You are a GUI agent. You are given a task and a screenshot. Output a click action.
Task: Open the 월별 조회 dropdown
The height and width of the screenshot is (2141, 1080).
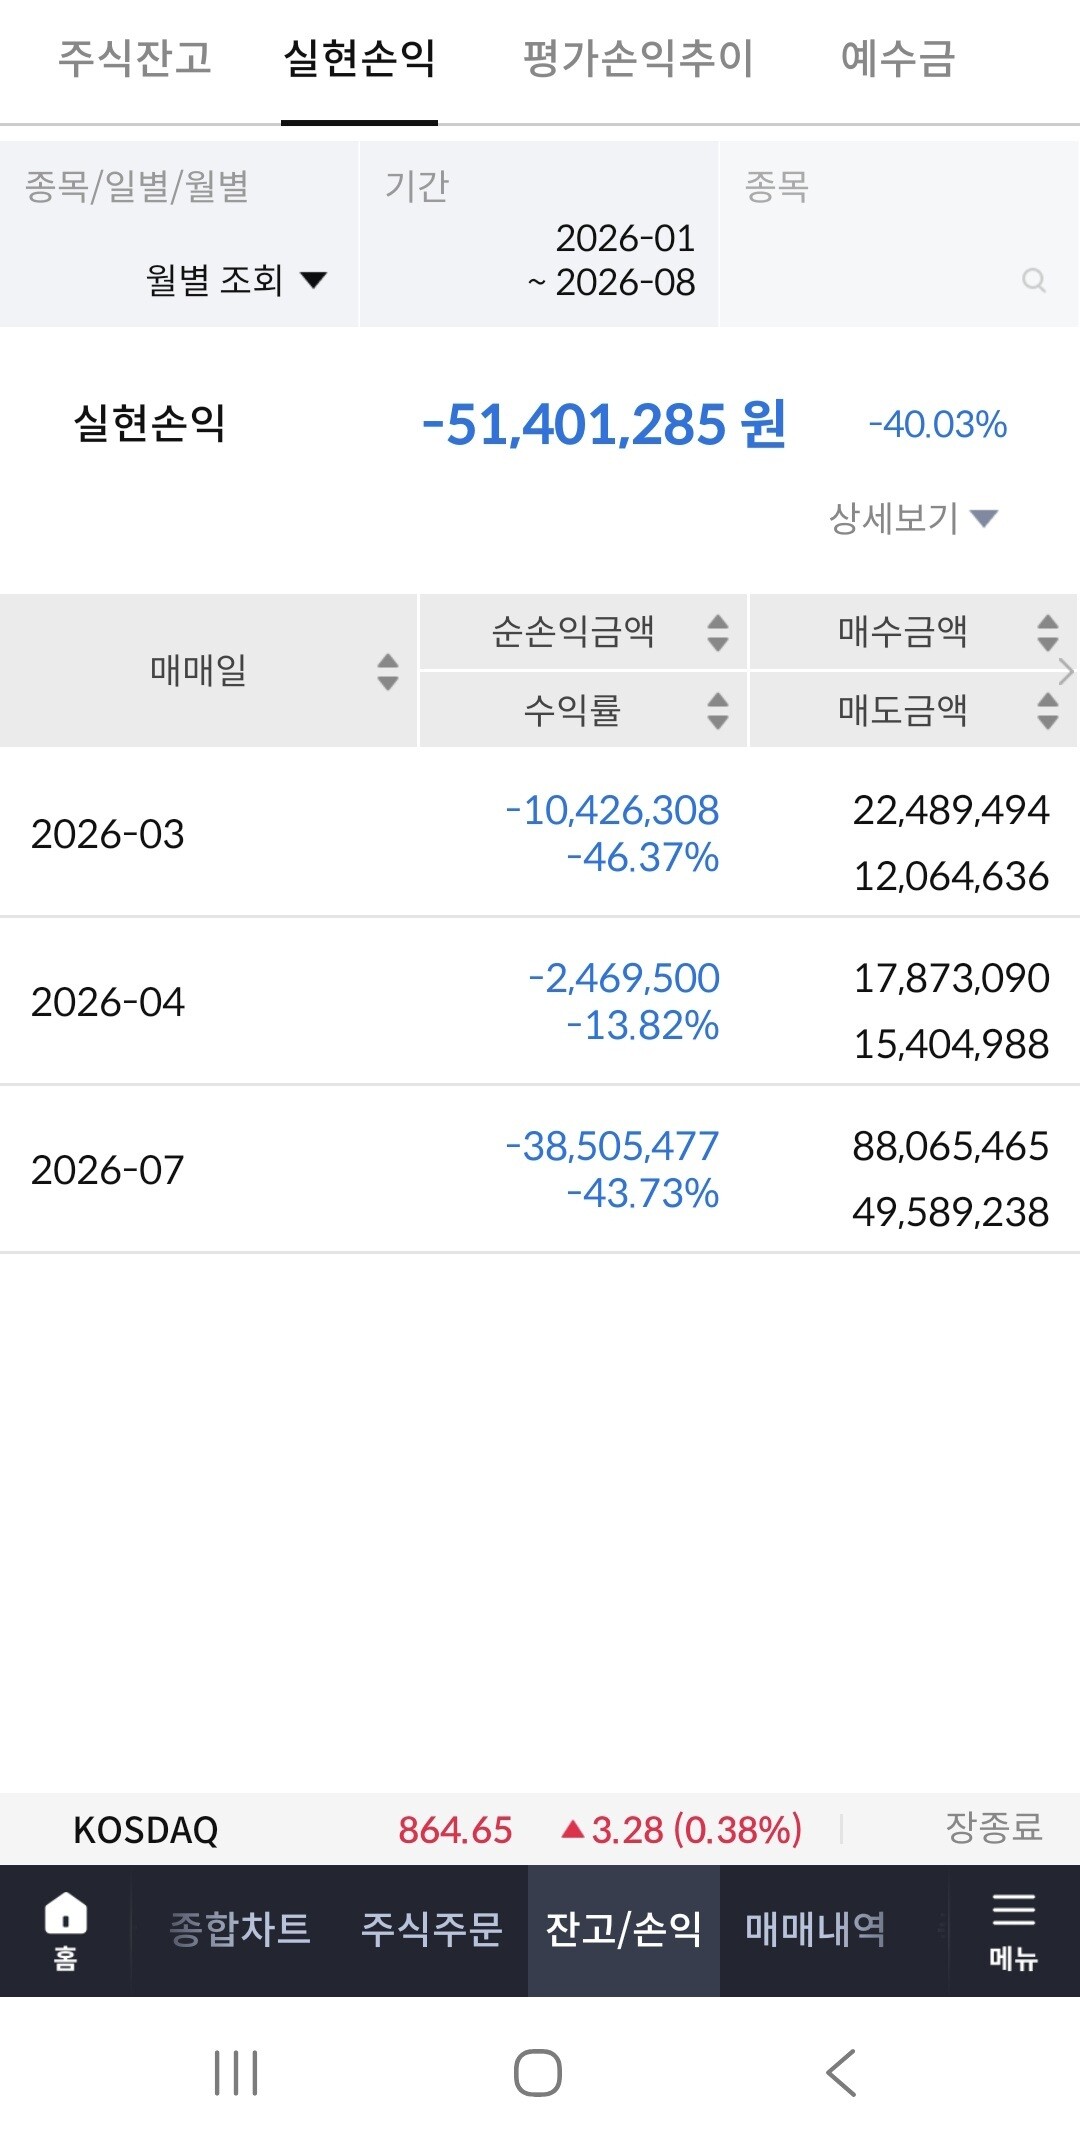237,279
